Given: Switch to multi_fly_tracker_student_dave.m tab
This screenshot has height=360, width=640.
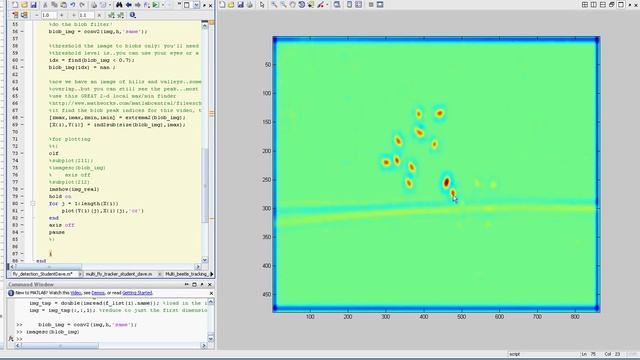Looking at the screenshot, I should click(x=119, y=274).
